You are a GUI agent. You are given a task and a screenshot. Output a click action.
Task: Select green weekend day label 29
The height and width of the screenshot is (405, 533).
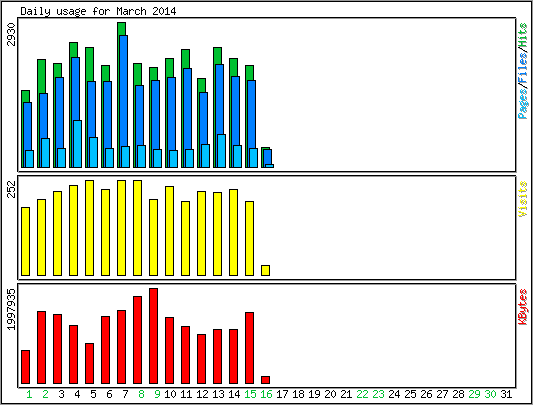point(474,394)
